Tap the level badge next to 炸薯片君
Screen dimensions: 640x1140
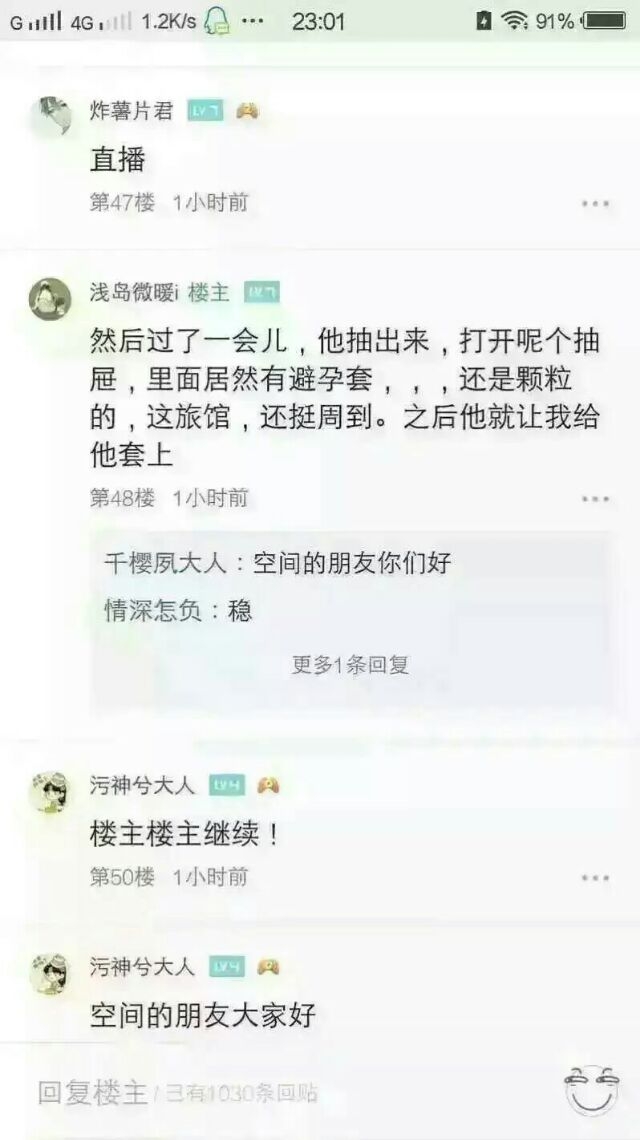205,111
